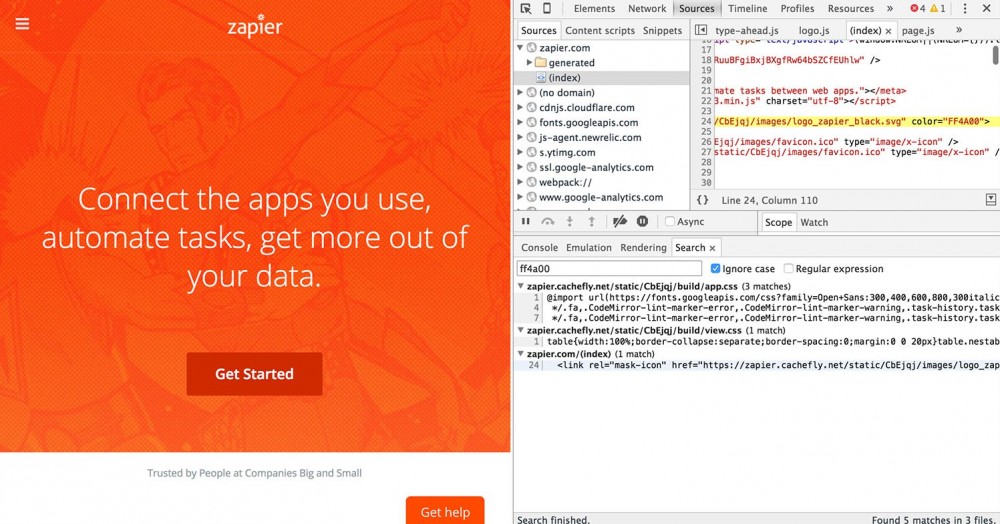Close the (index) file tab
1000x524 pixels.
pyautogui.click(x=888, y=31)
